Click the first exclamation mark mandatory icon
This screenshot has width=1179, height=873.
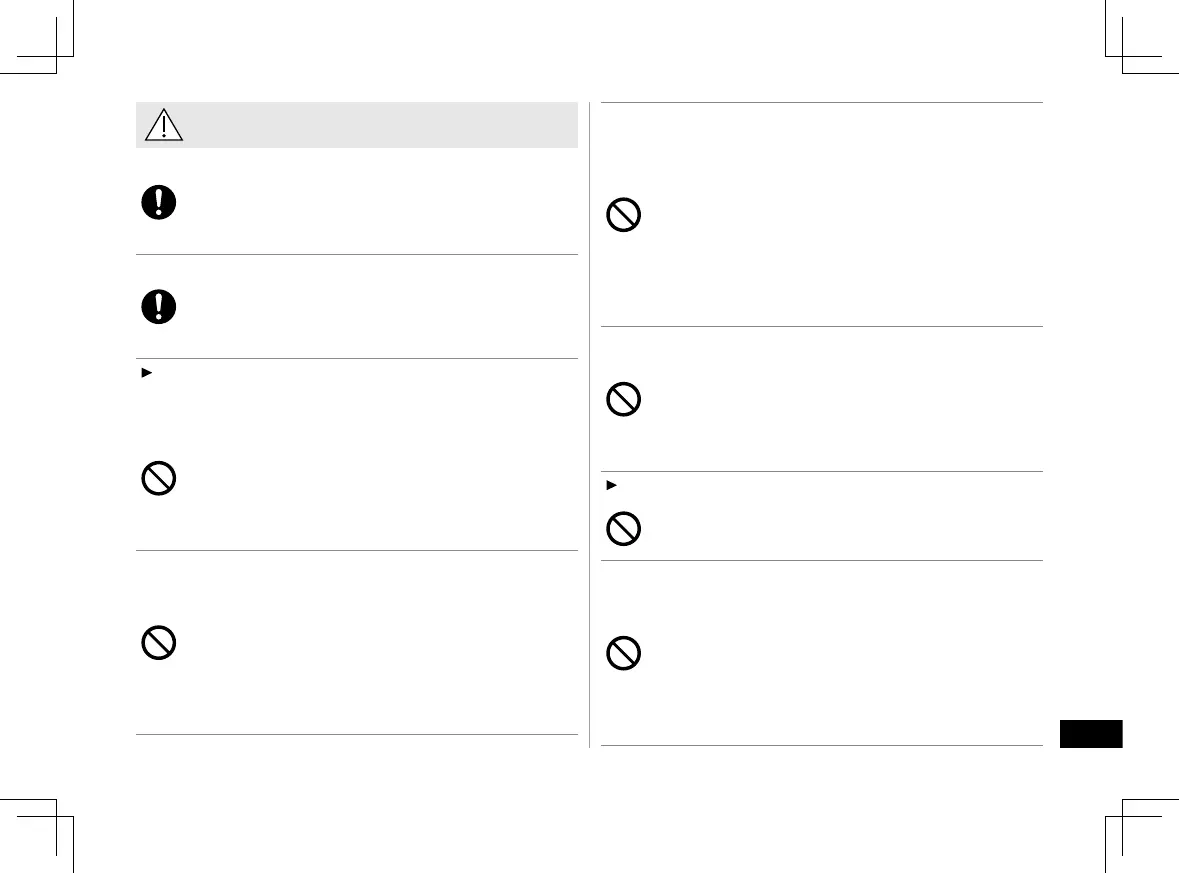coord(158,203)
